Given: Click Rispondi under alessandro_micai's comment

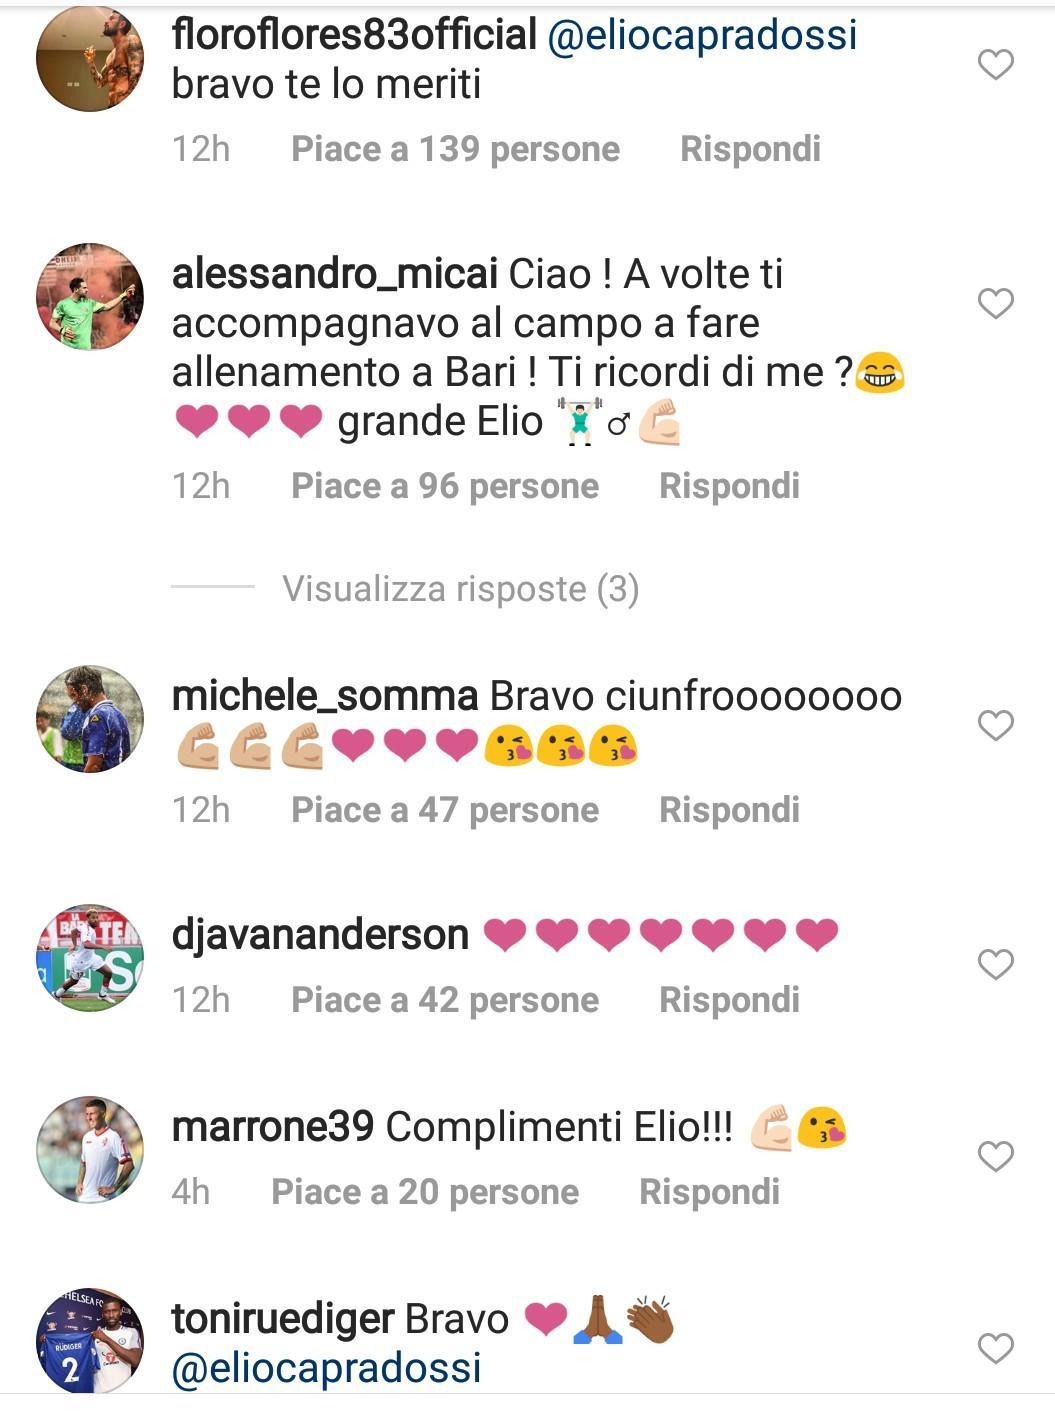Looking at the screenshot, I should click(x=729, y=486).
